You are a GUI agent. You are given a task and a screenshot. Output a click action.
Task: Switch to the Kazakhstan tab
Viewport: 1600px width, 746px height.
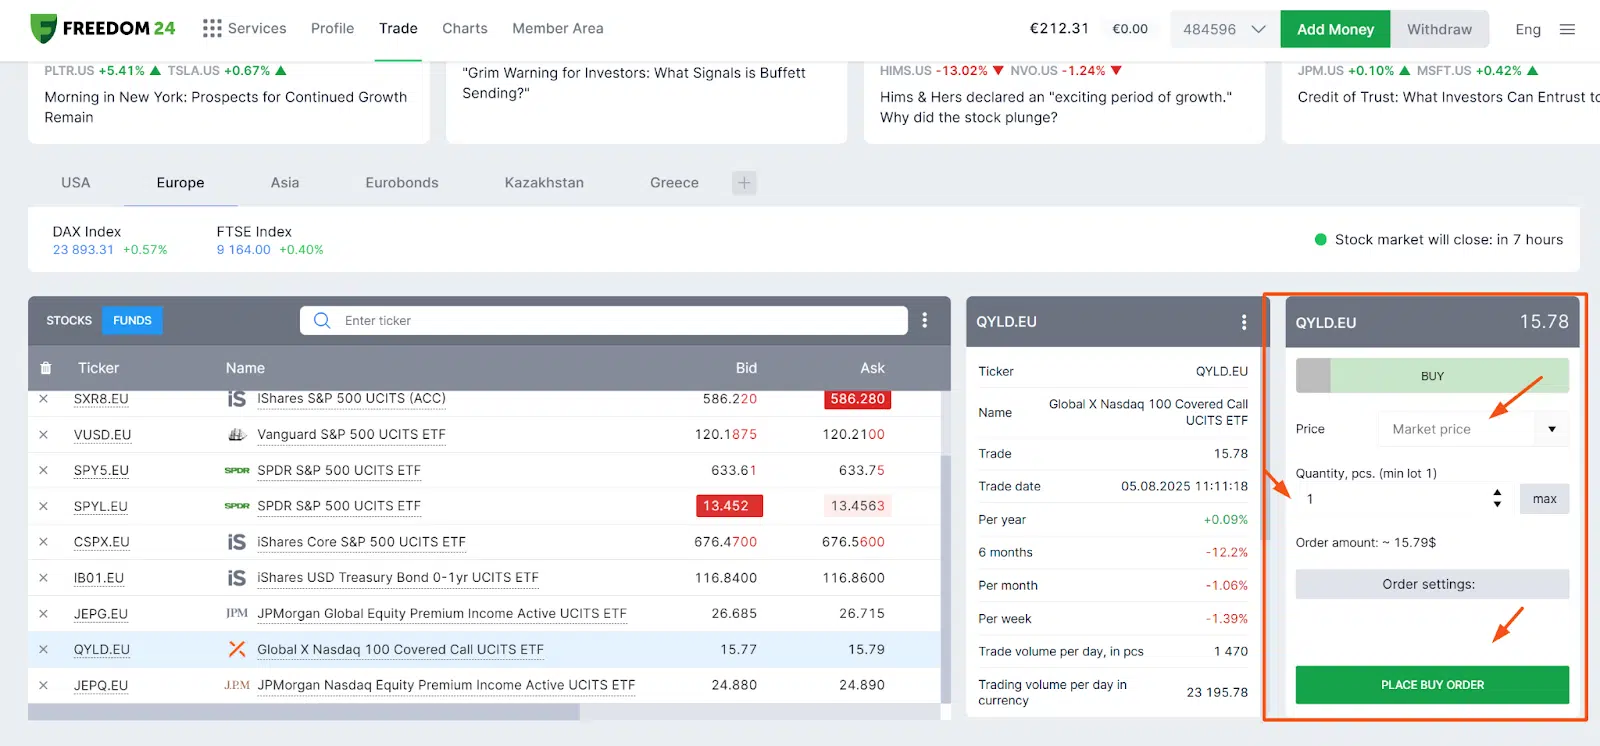pos(544,183)
